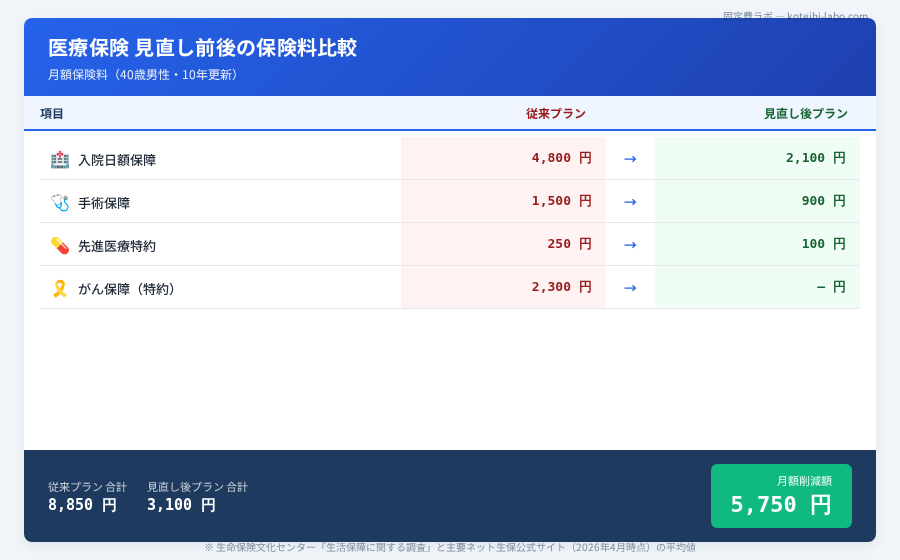Image resolution: width=900 pixels, height=560 pixels.
Task: Click the hospital icon beside 入院日額保障
Action: pos(60,159)
